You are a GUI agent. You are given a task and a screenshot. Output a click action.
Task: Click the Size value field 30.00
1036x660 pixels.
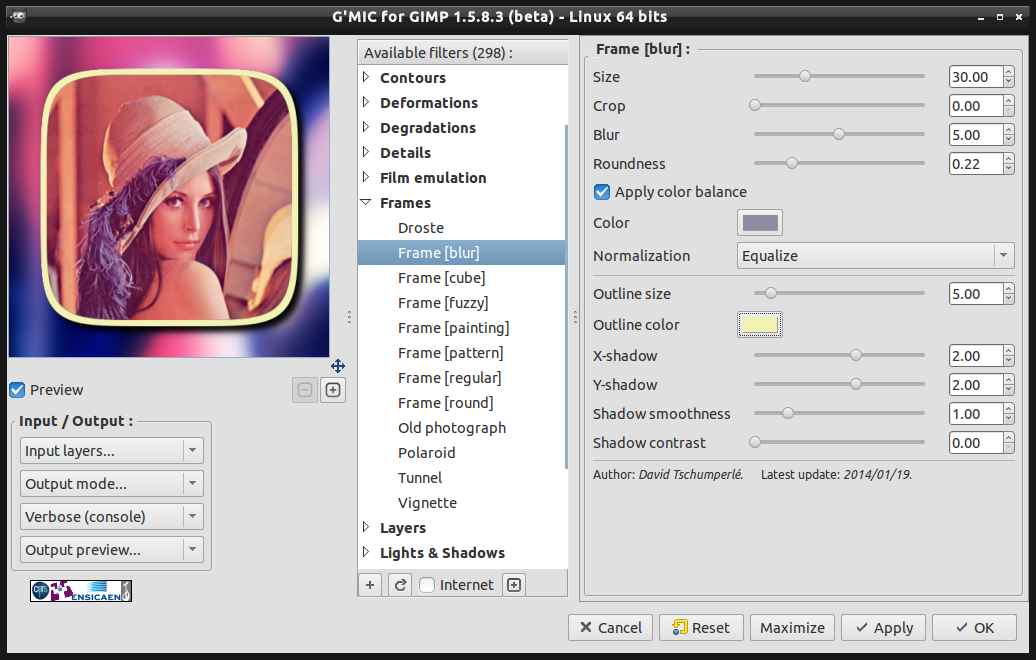pos(976,77)
